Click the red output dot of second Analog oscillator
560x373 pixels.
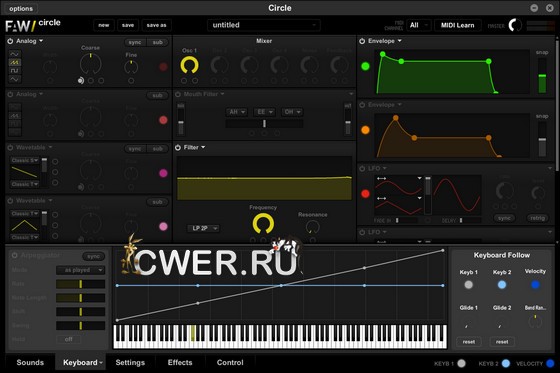click(x=163, y=120)
